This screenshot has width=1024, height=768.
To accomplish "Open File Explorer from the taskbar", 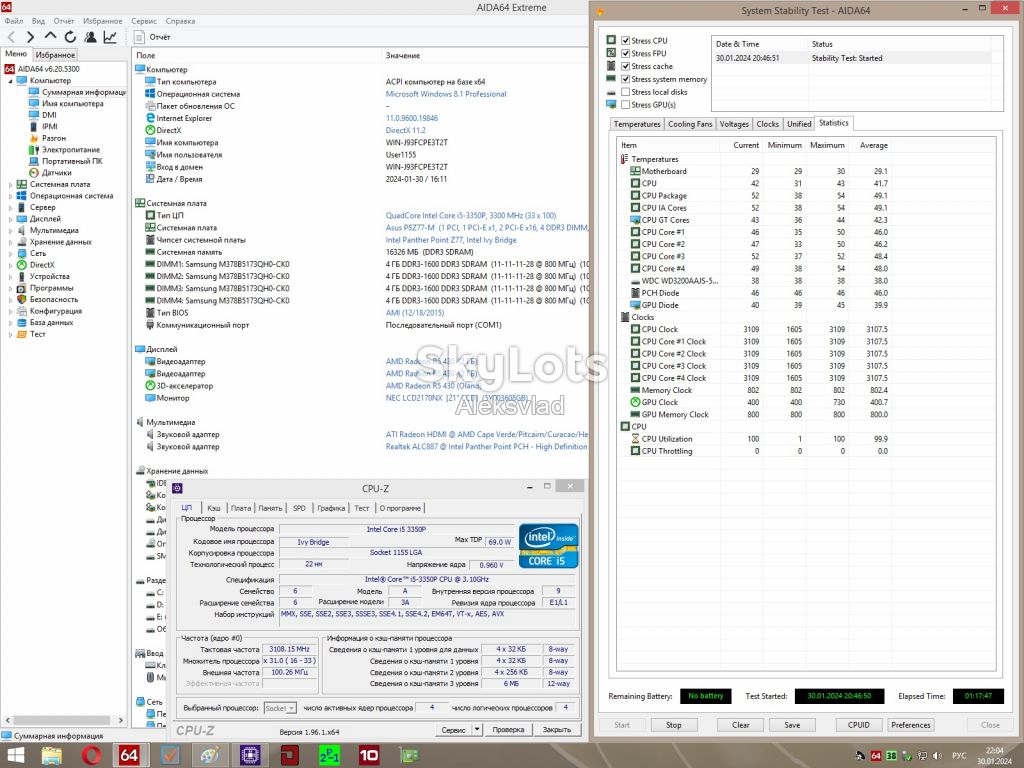I will pyautogui.click(x=52, y=756).
